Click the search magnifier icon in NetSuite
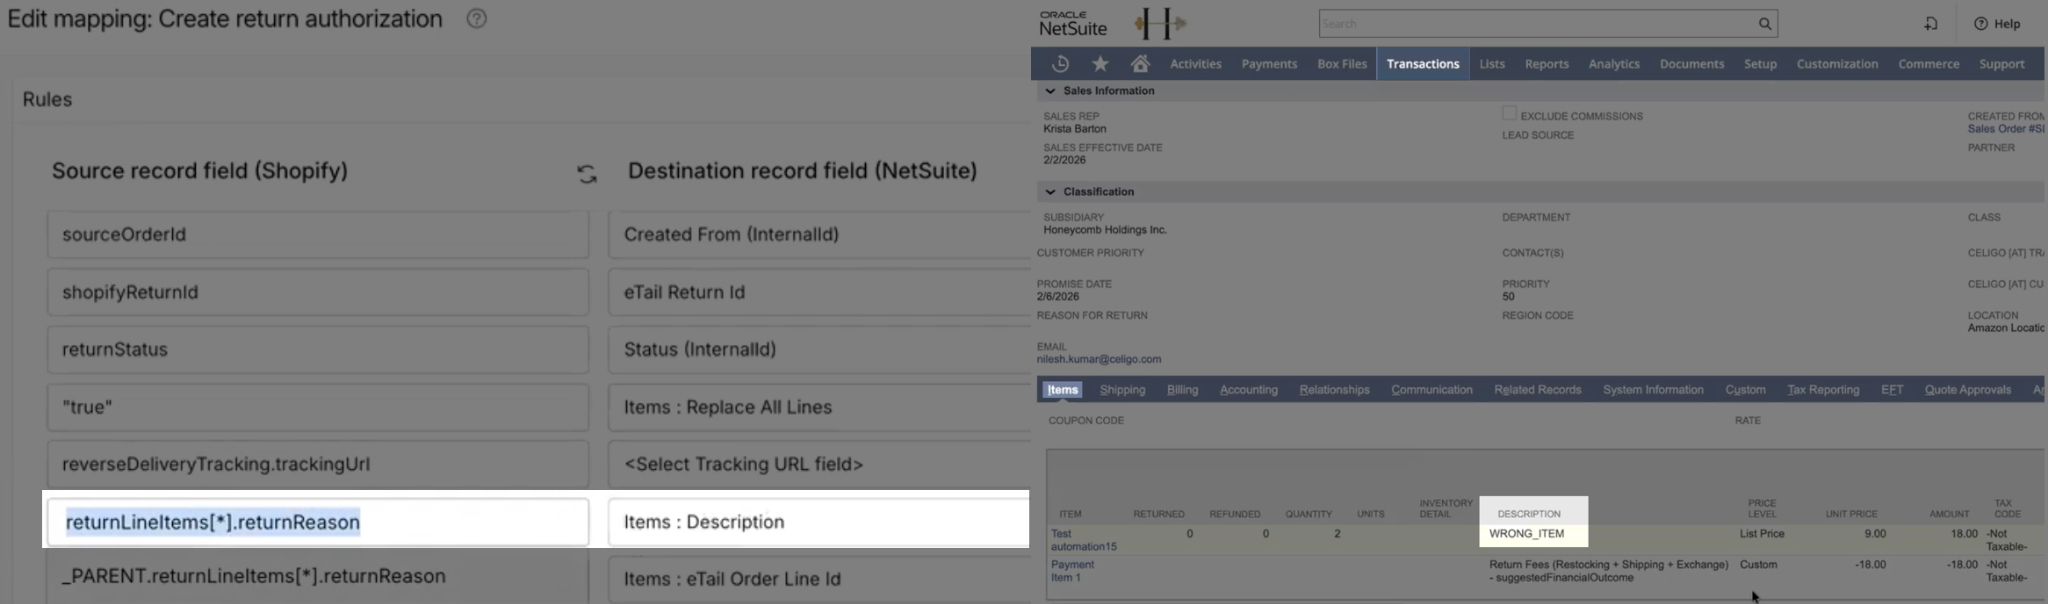 (x=1765, y=24)
